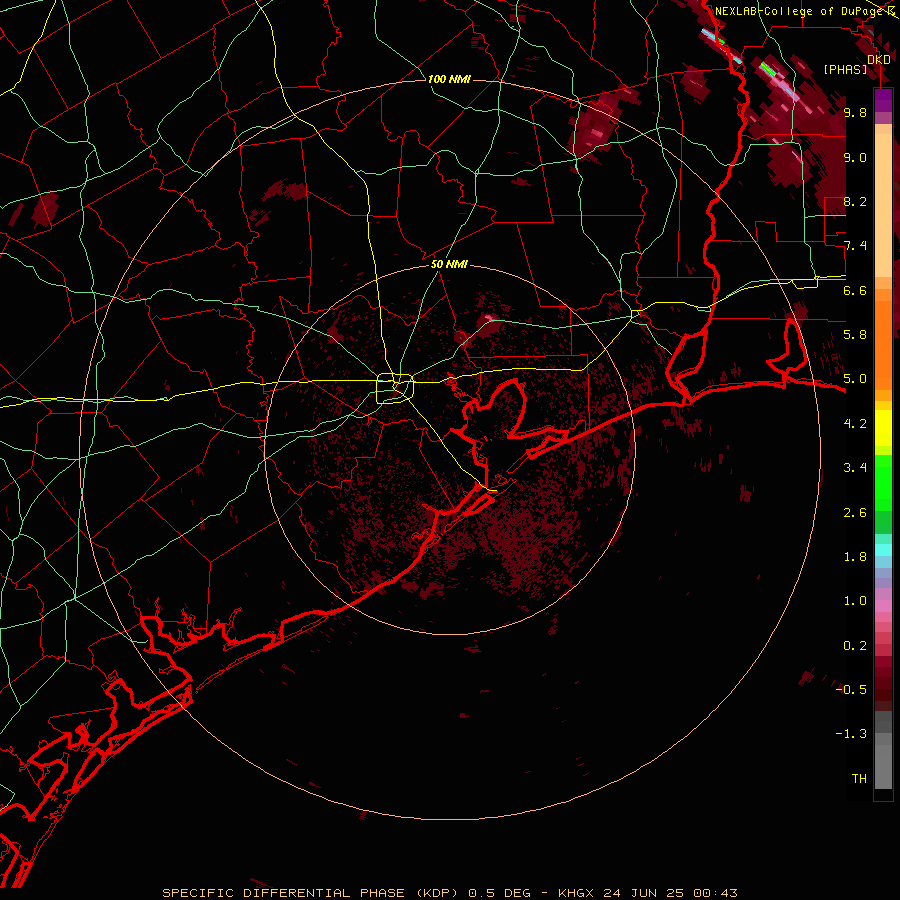
Task: Click the "50 NMI" range ring label
Action: point(449,265)
